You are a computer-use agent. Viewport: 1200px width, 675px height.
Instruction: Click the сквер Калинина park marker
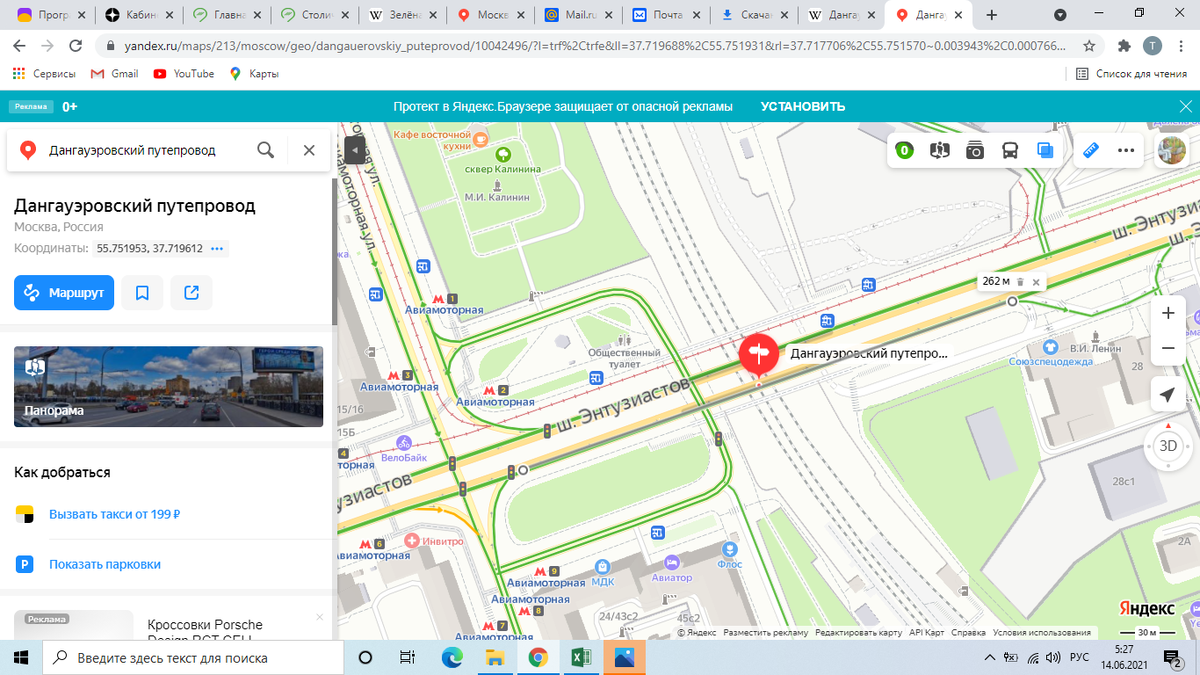point(502,154)
